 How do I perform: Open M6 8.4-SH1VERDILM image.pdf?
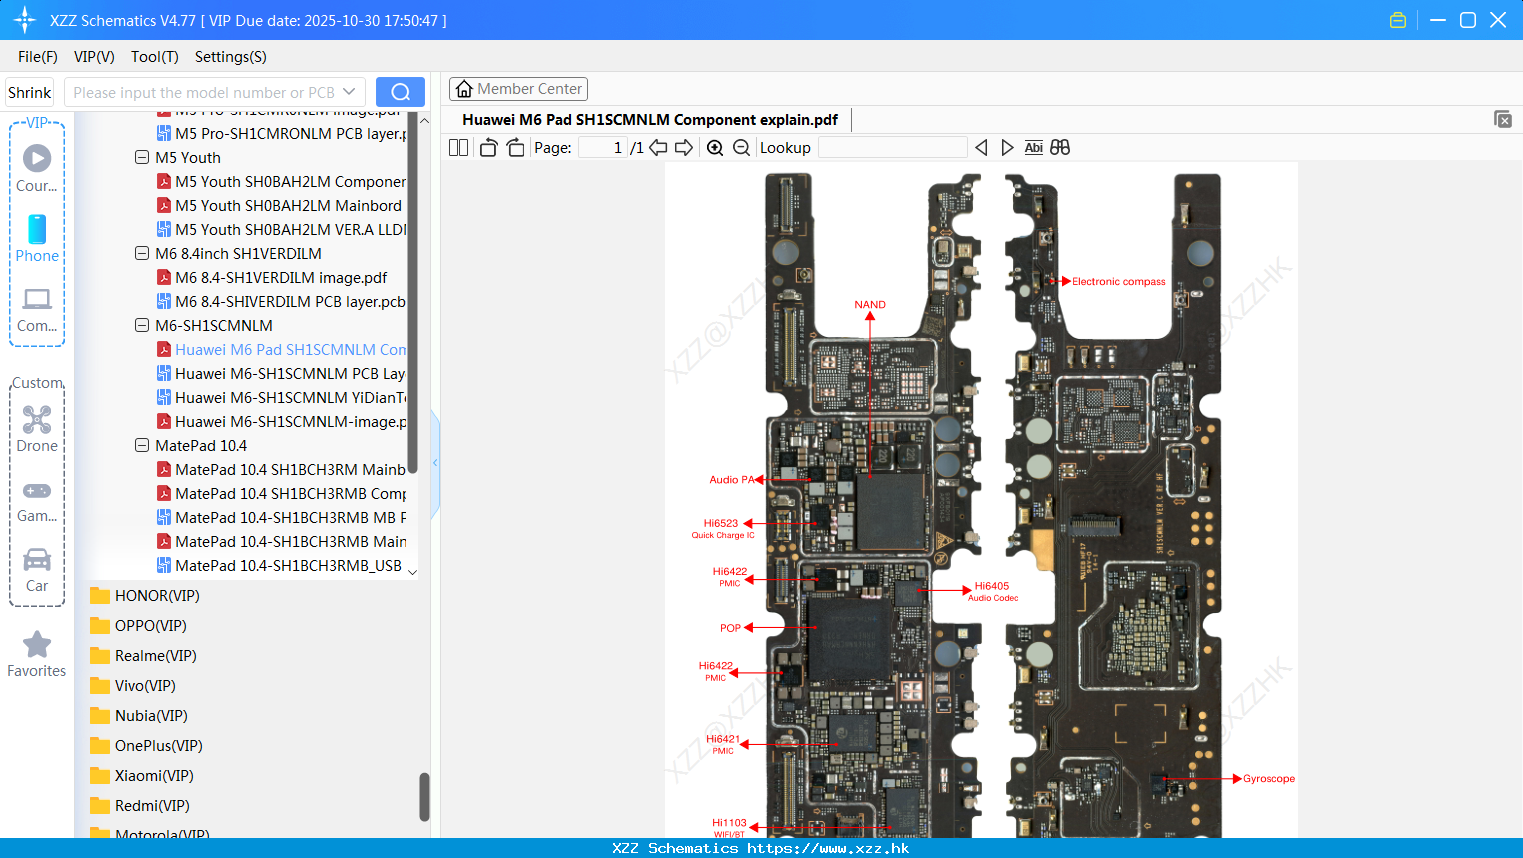click(272, 277)
